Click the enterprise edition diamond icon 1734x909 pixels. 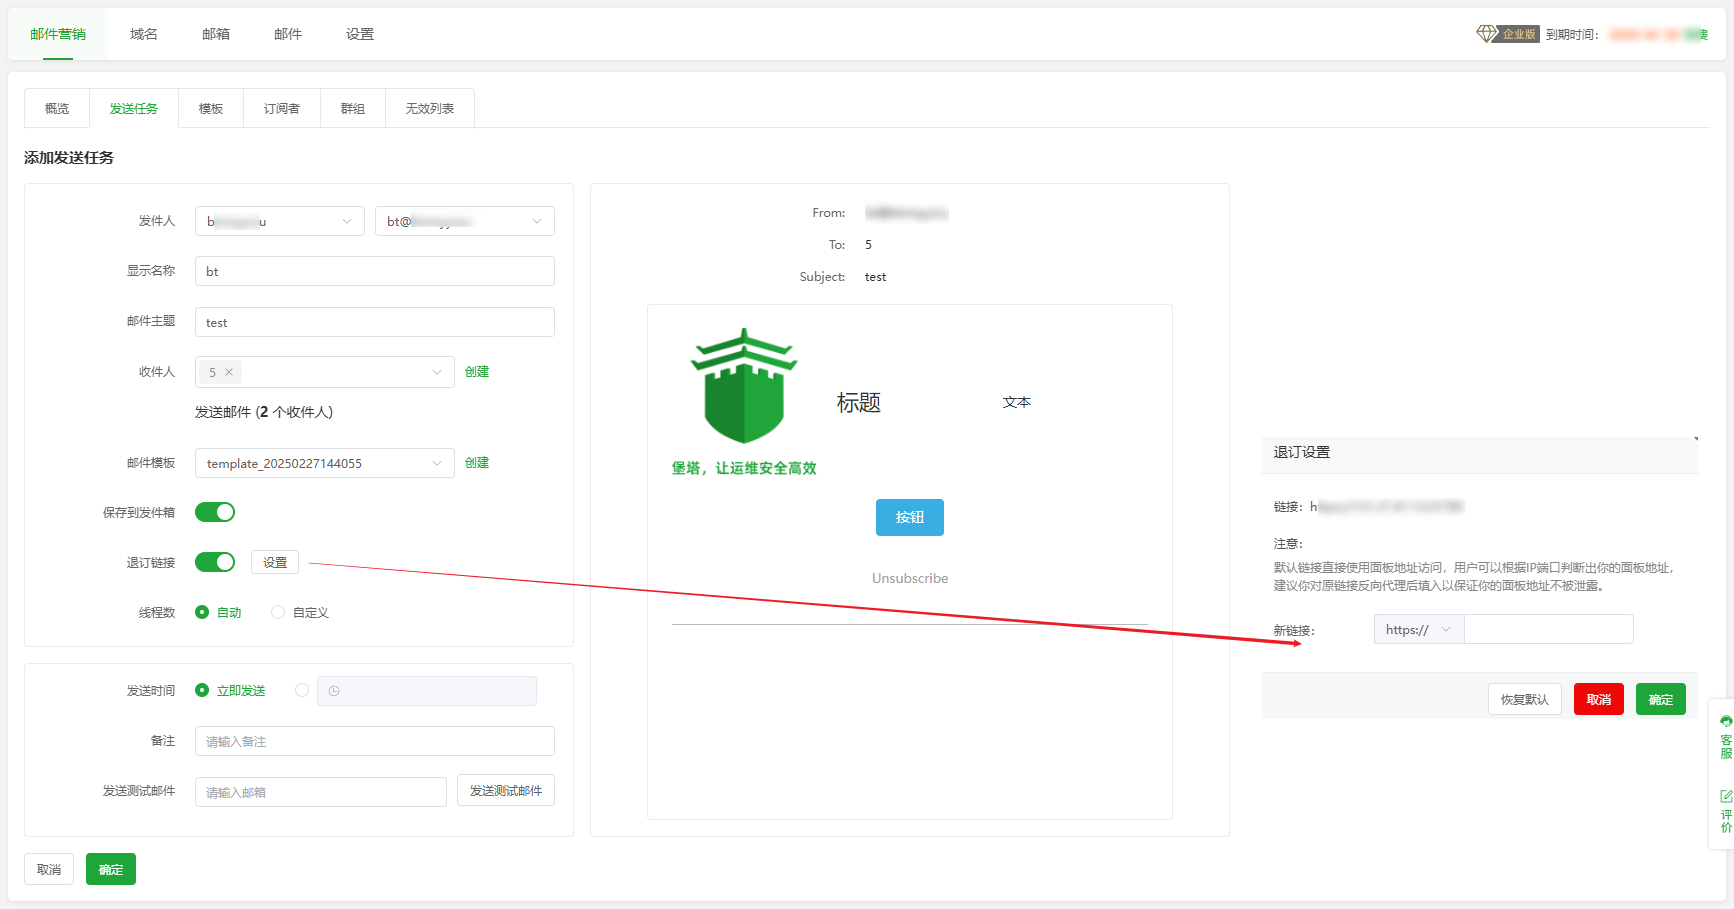[1486, 33]
